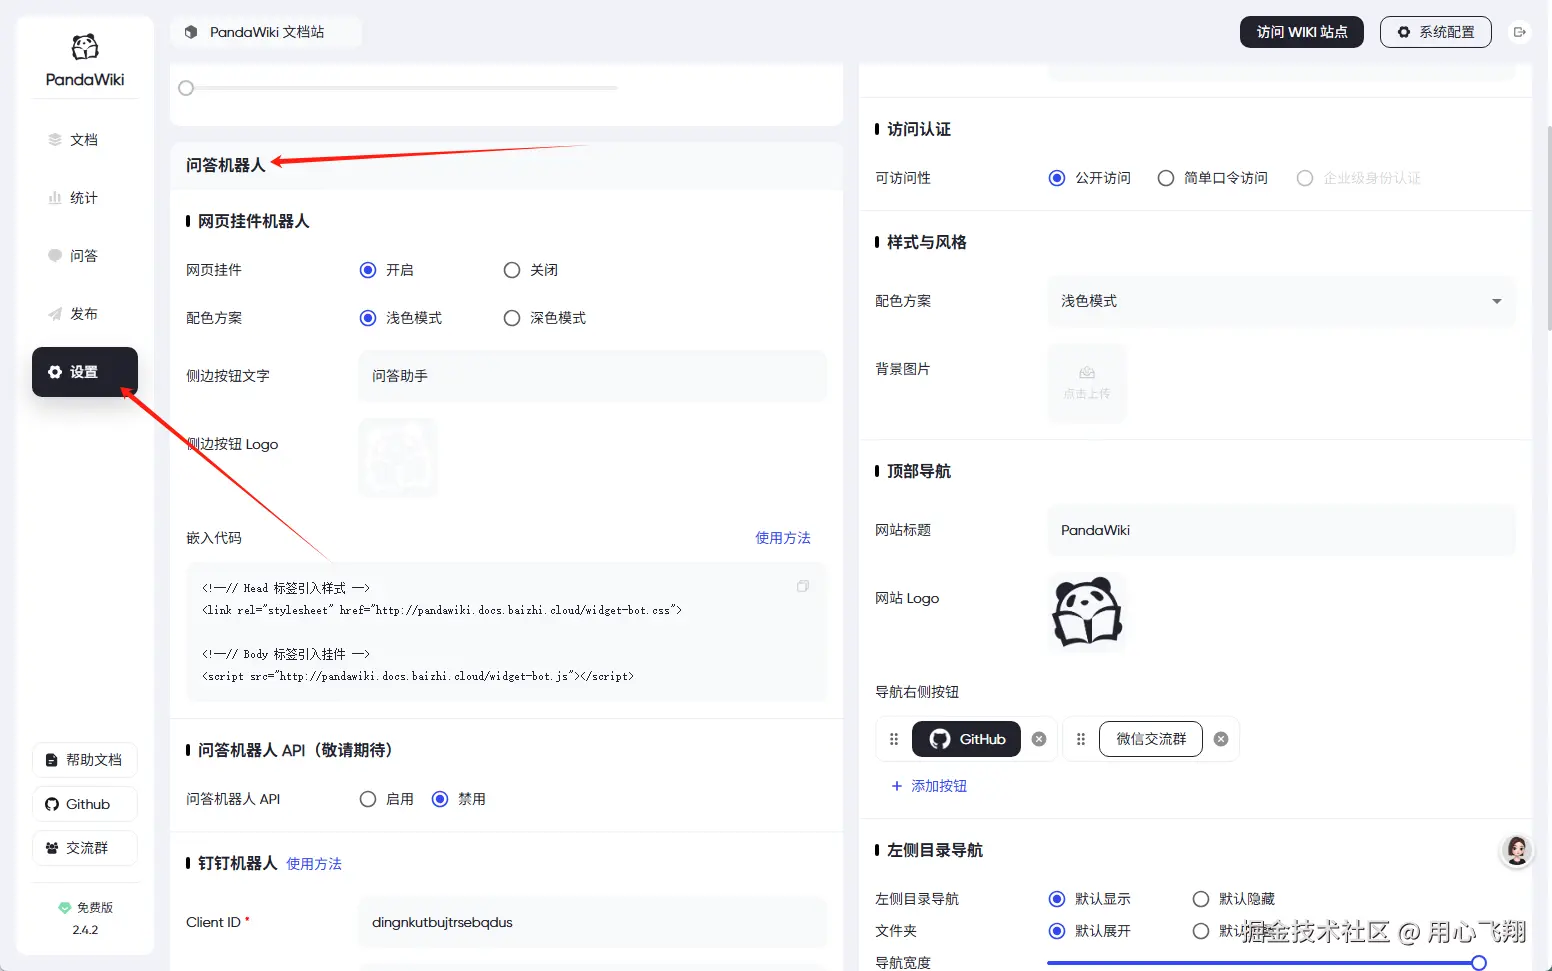1552x971 pixels.
Task: Select 启用 for 问答机器人 API
Action: 368,799
